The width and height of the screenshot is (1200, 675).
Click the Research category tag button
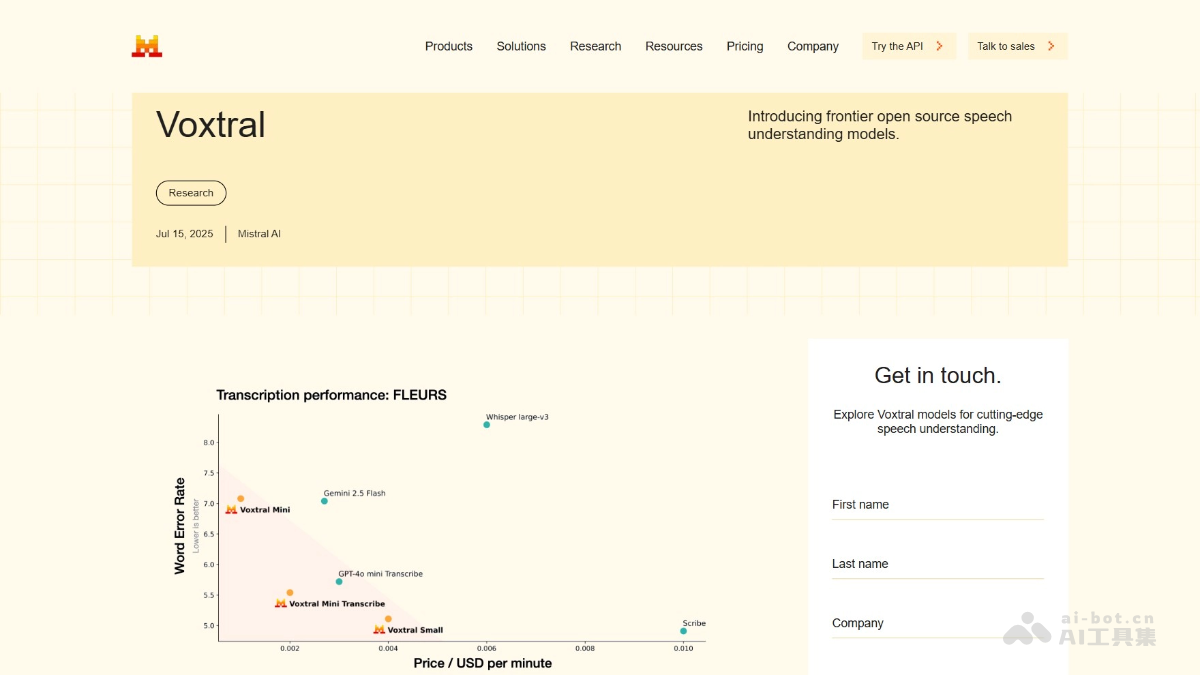191,193
